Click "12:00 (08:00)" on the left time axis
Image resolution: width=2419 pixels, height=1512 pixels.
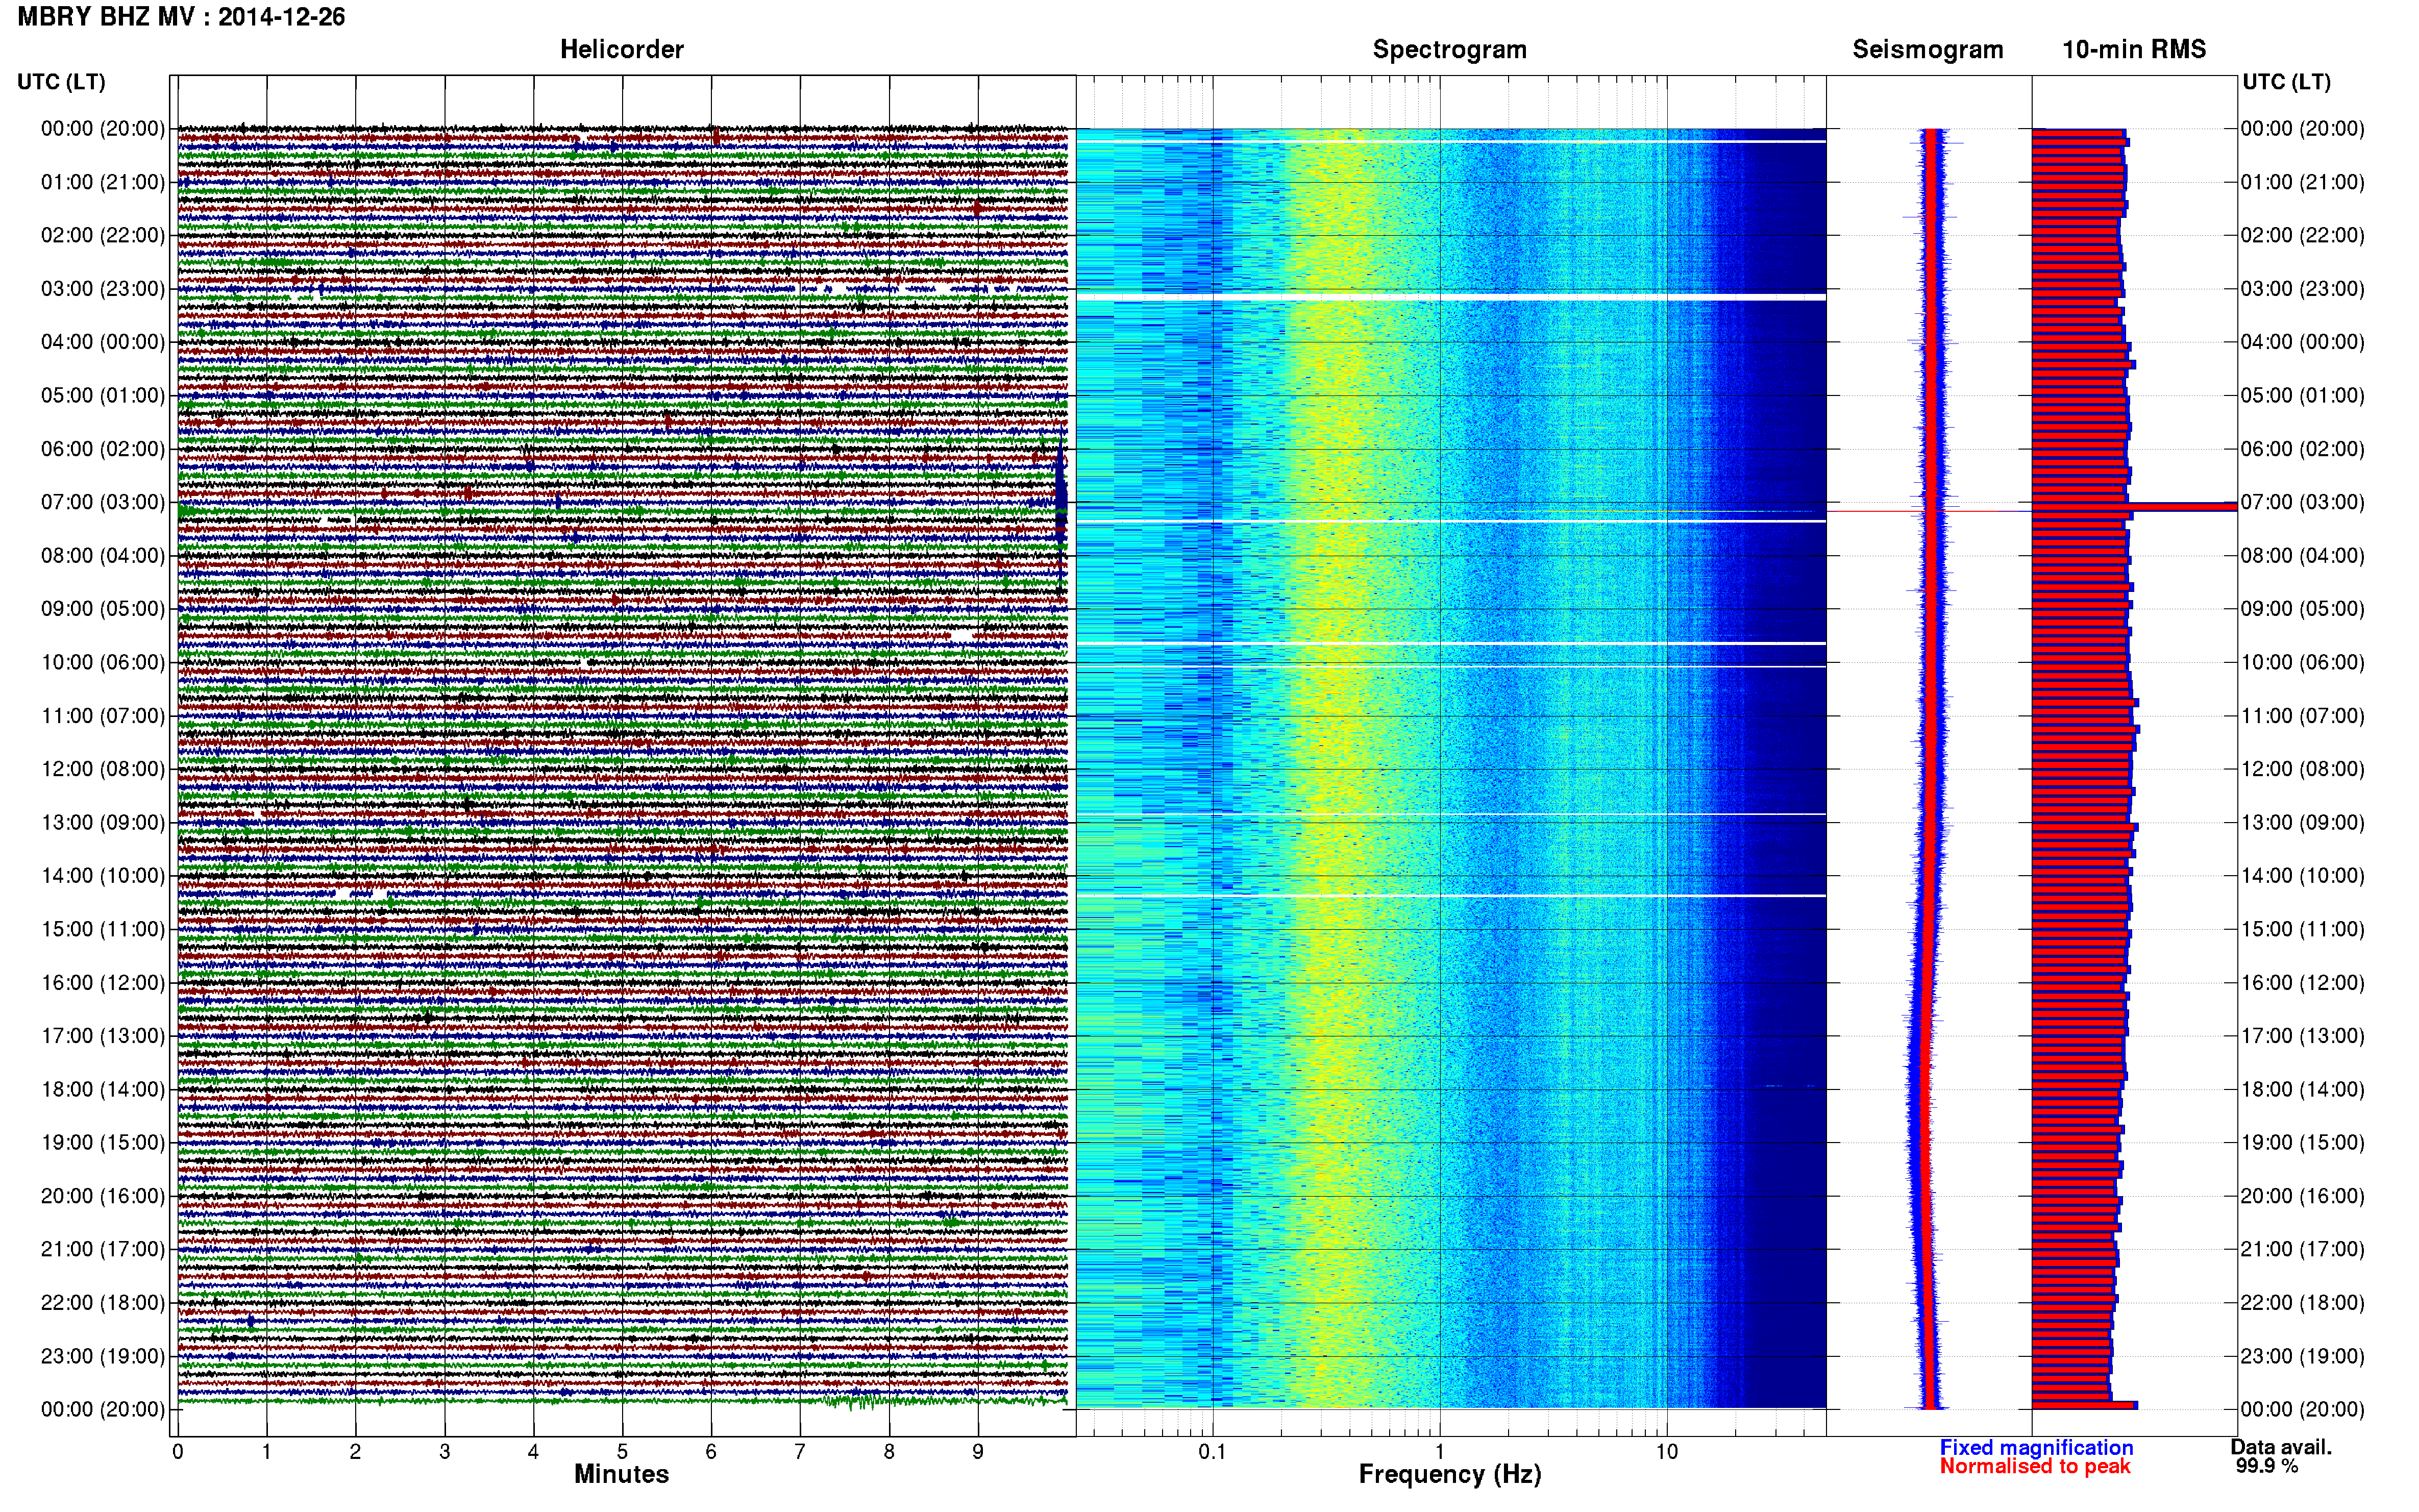[x=103, y=769]
